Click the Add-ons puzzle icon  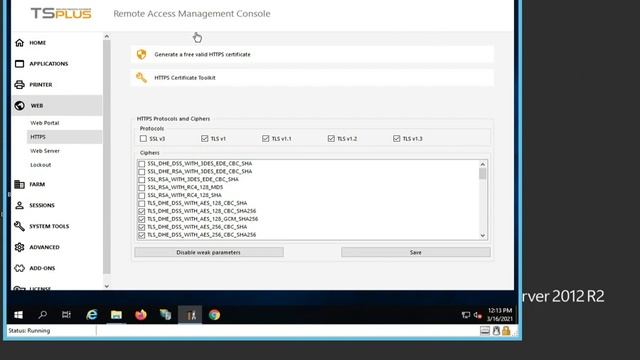pos(19,268)
